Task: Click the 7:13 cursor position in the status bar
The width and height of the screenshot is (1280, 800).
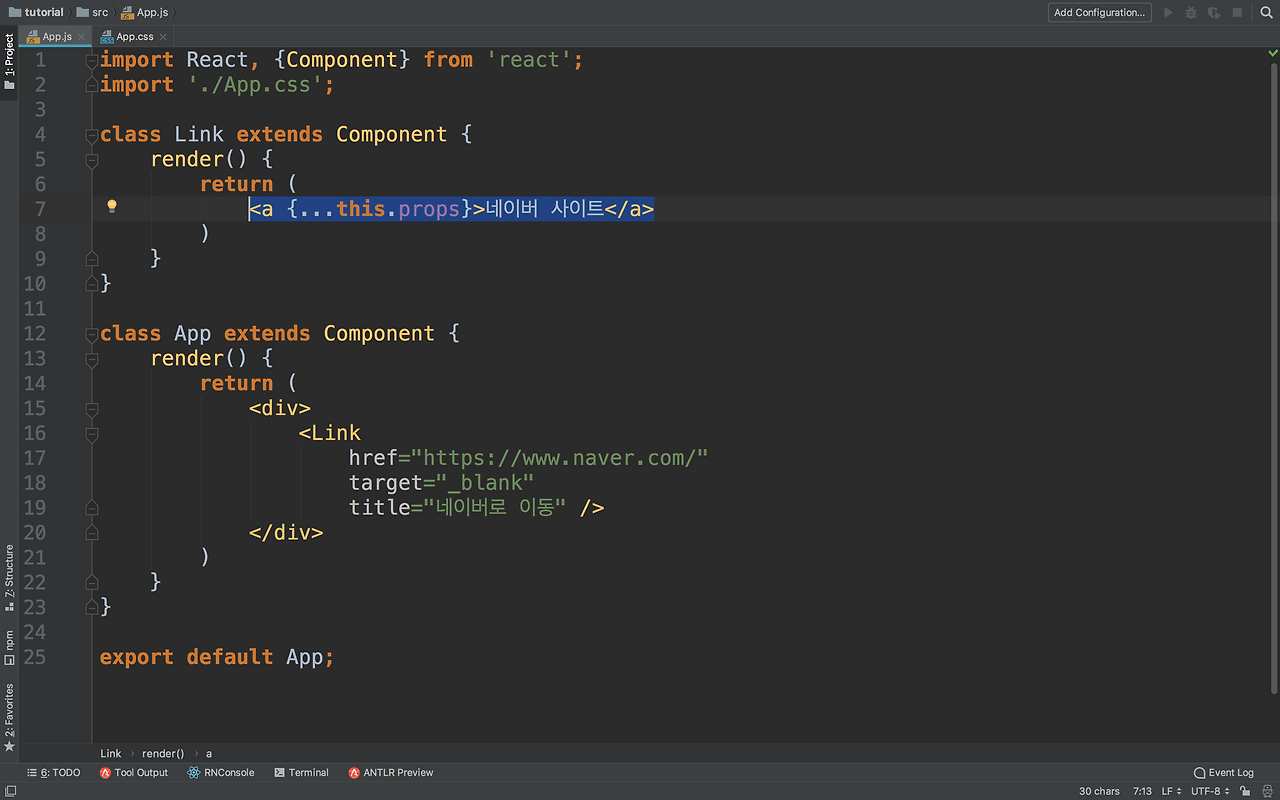Action: pyautogui.click(x=1142, y=791)
